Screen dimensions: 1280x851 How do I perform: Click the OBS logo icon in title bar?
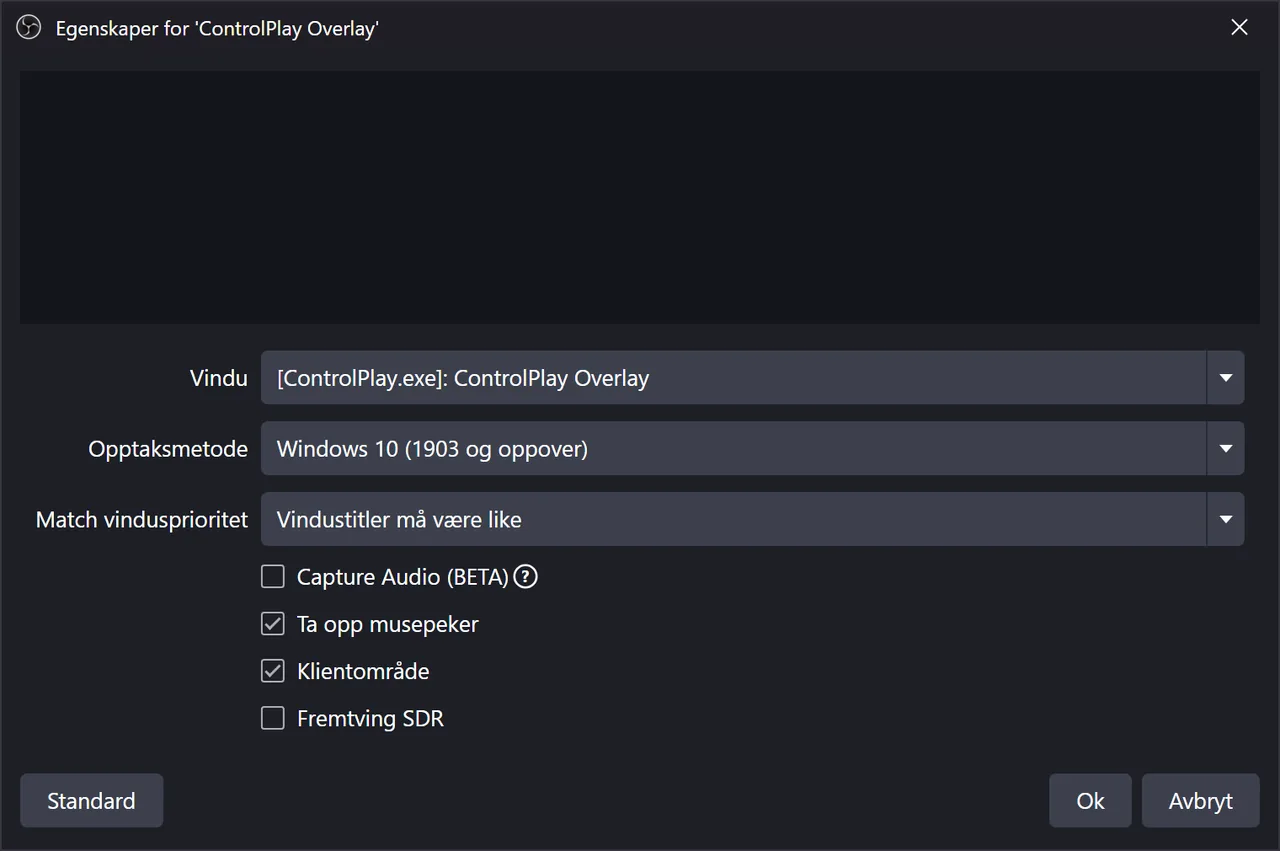pyautogui.click(x=29, y=28)
